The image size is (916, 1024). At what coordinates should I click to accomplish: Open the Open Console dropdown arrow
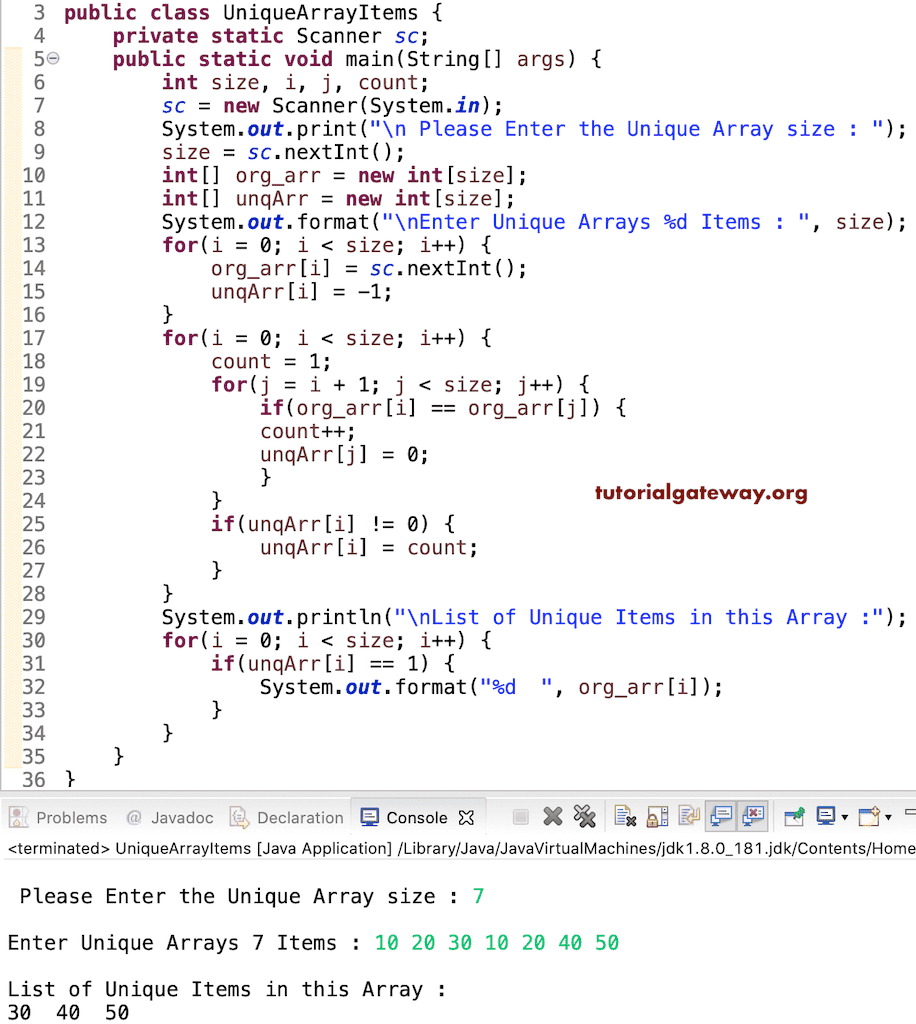coord(888,817)
